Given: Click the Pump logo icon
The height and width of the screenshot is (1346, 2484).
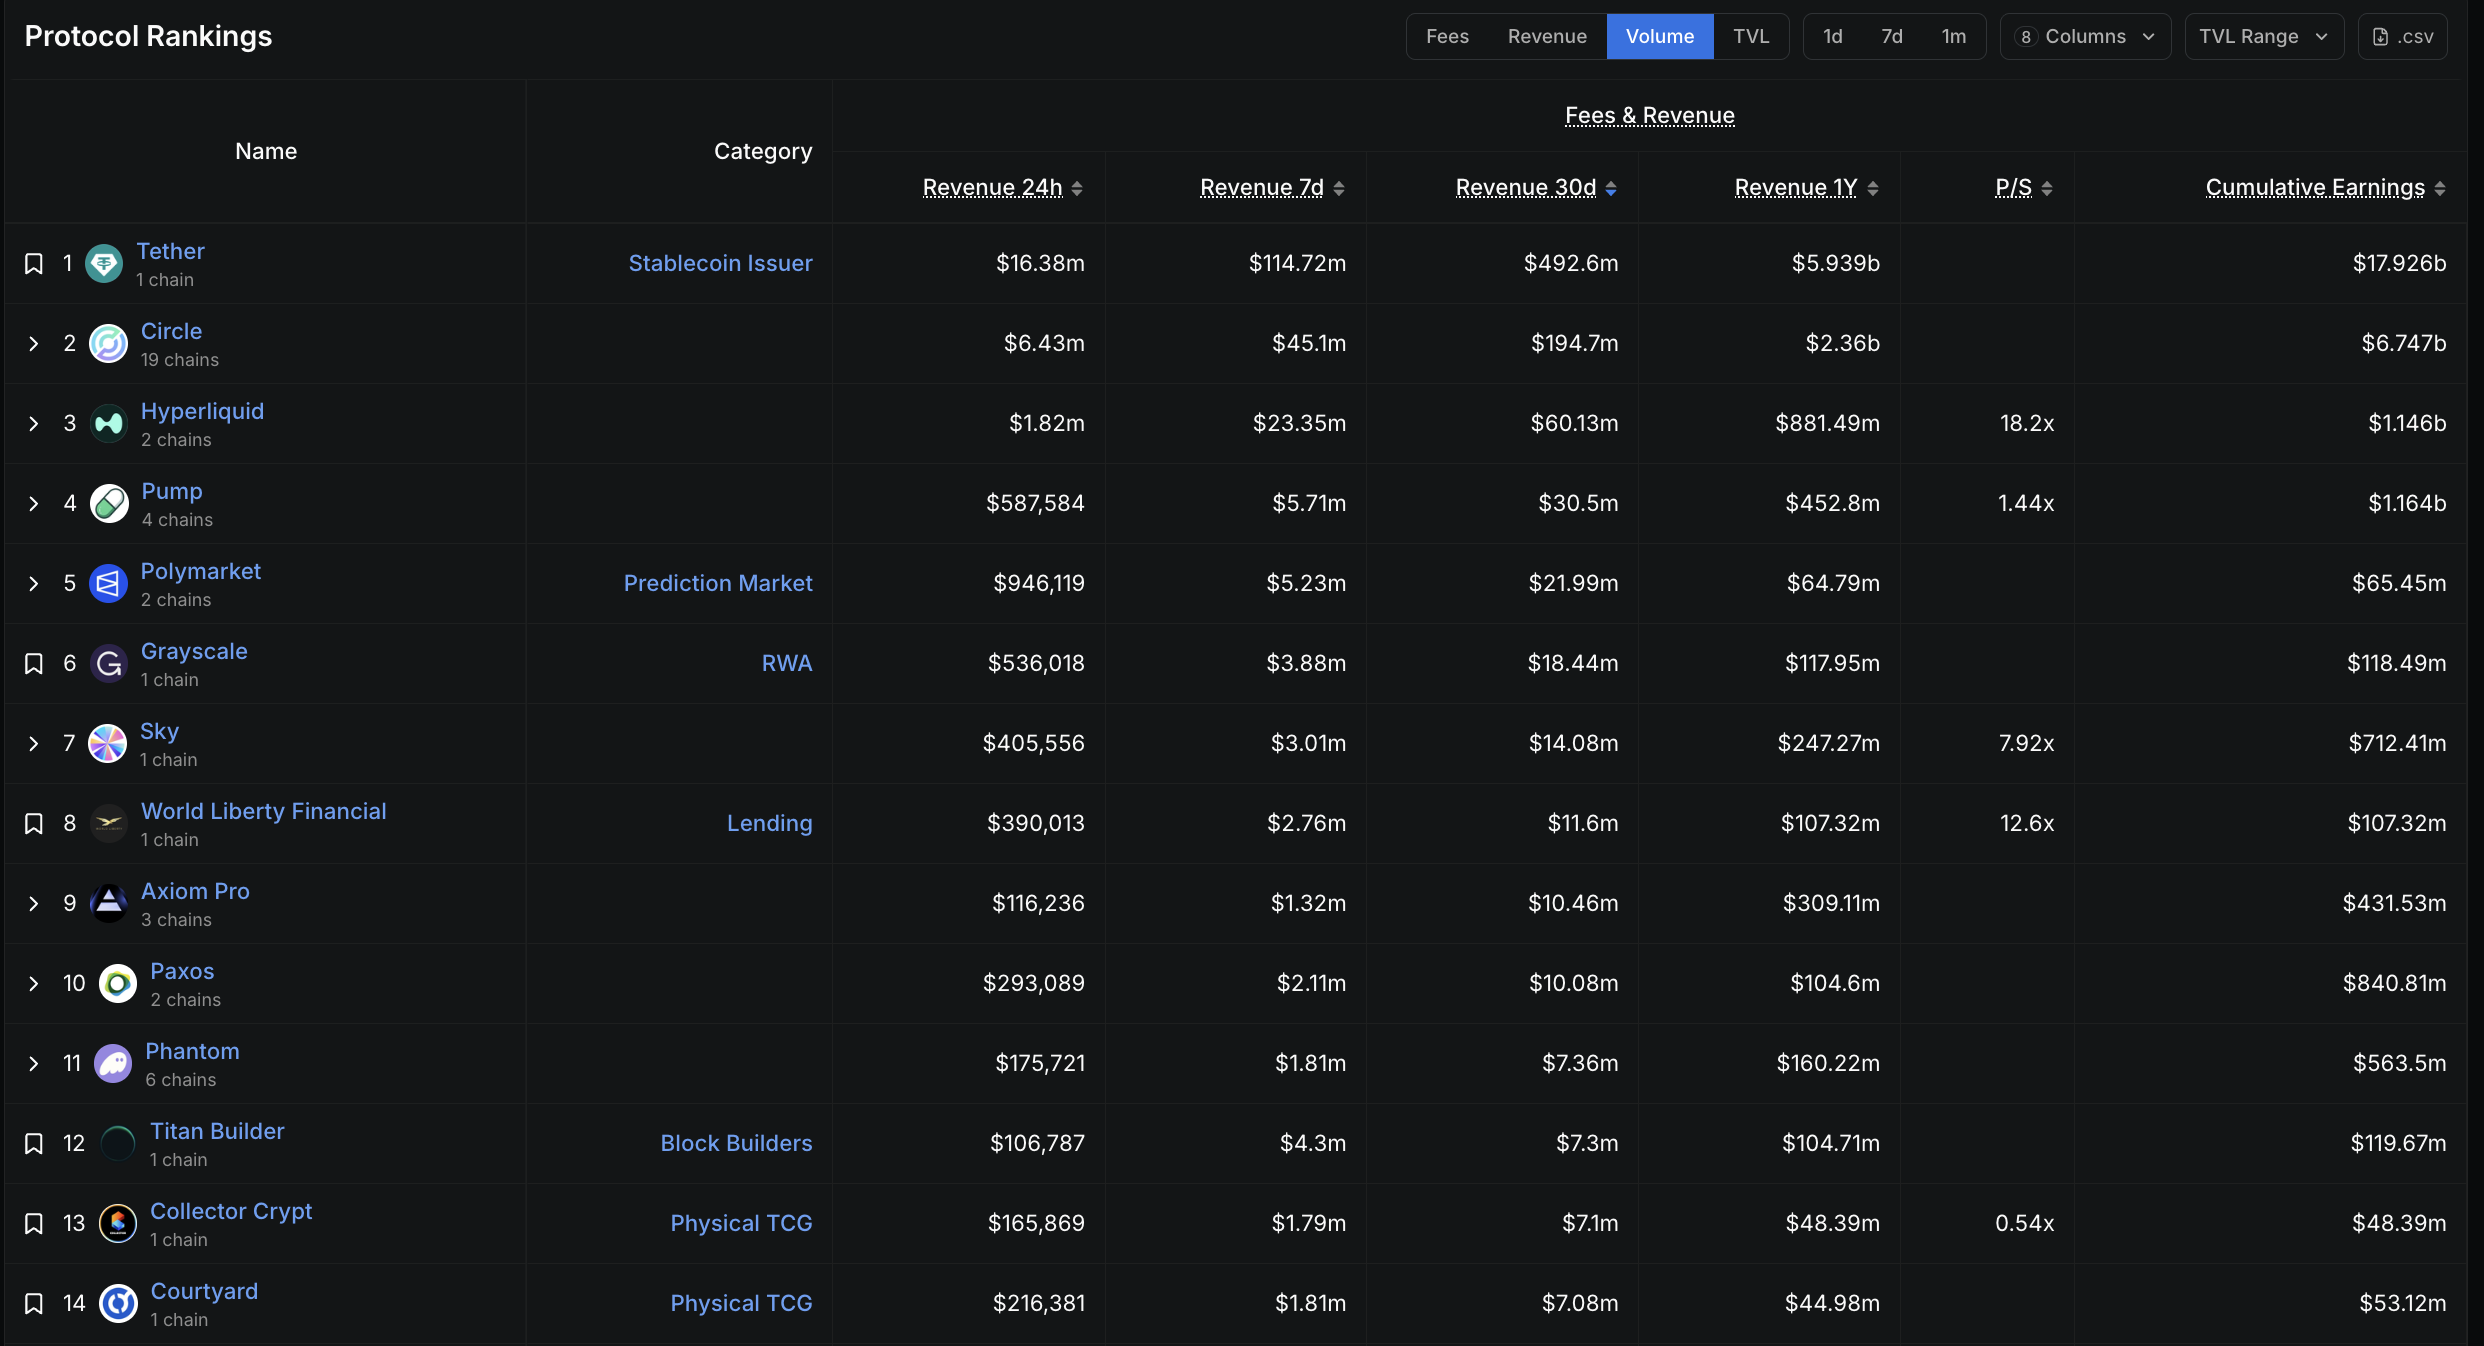Looking at the screenshot, I should (x=109, y=504).
